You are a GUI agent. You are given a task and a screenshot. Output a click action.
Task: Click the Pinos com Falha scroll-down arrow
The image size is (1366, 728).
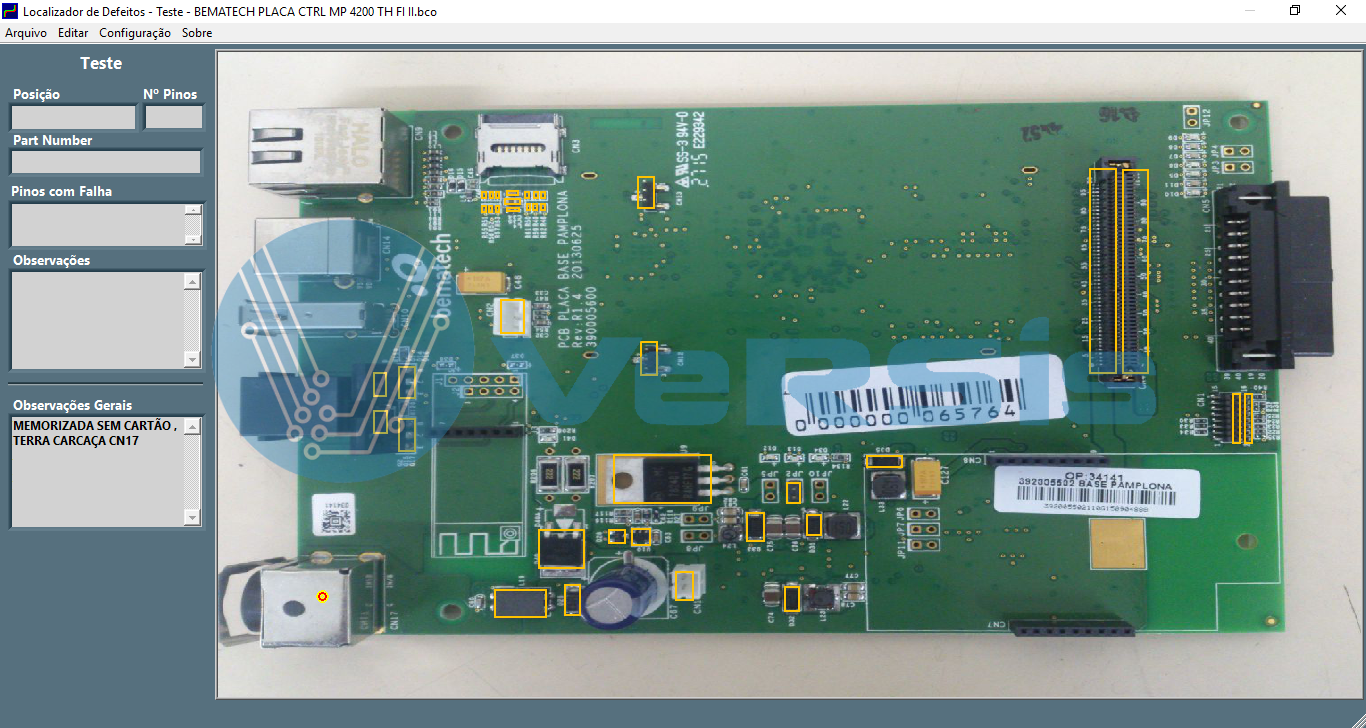[x=193, y=239]
